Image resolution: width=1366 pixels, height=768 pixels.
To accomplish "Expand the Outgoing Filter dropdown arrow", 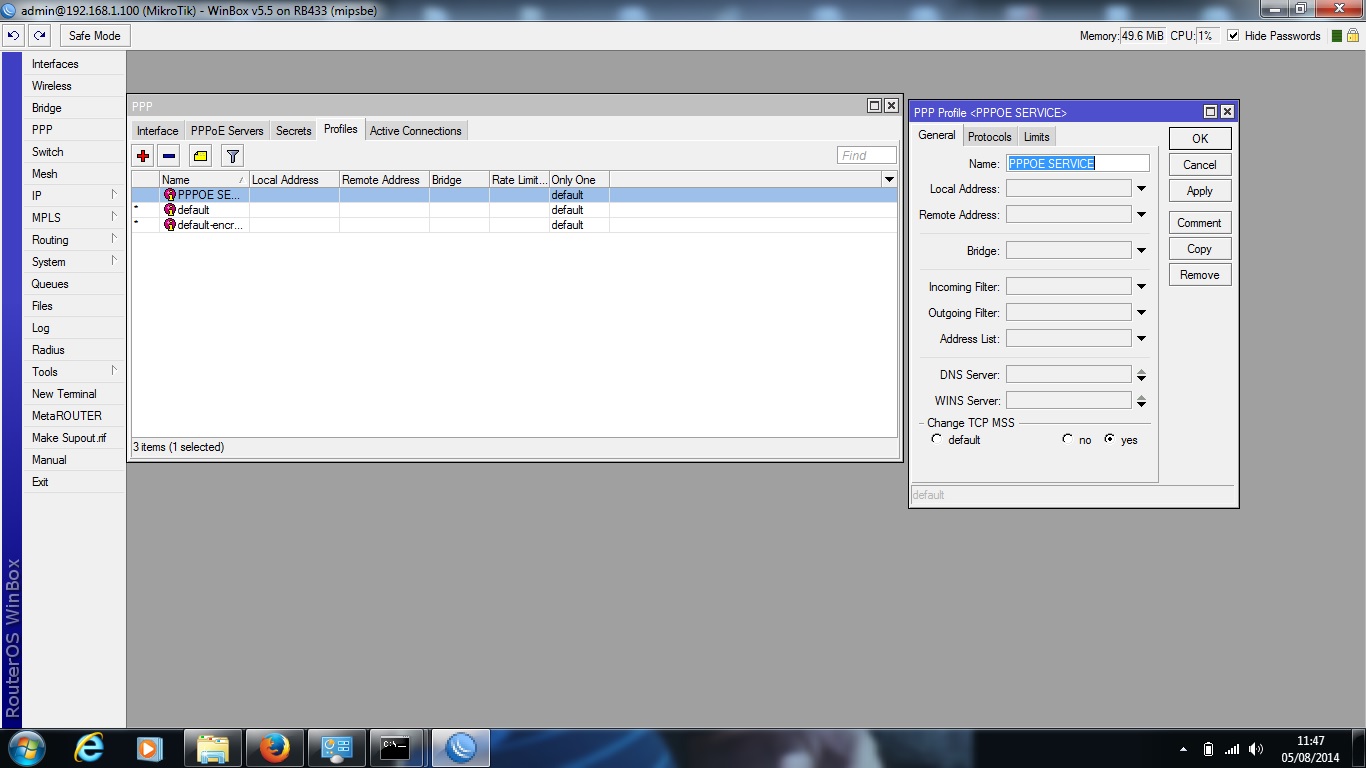I will point(1141,313).
